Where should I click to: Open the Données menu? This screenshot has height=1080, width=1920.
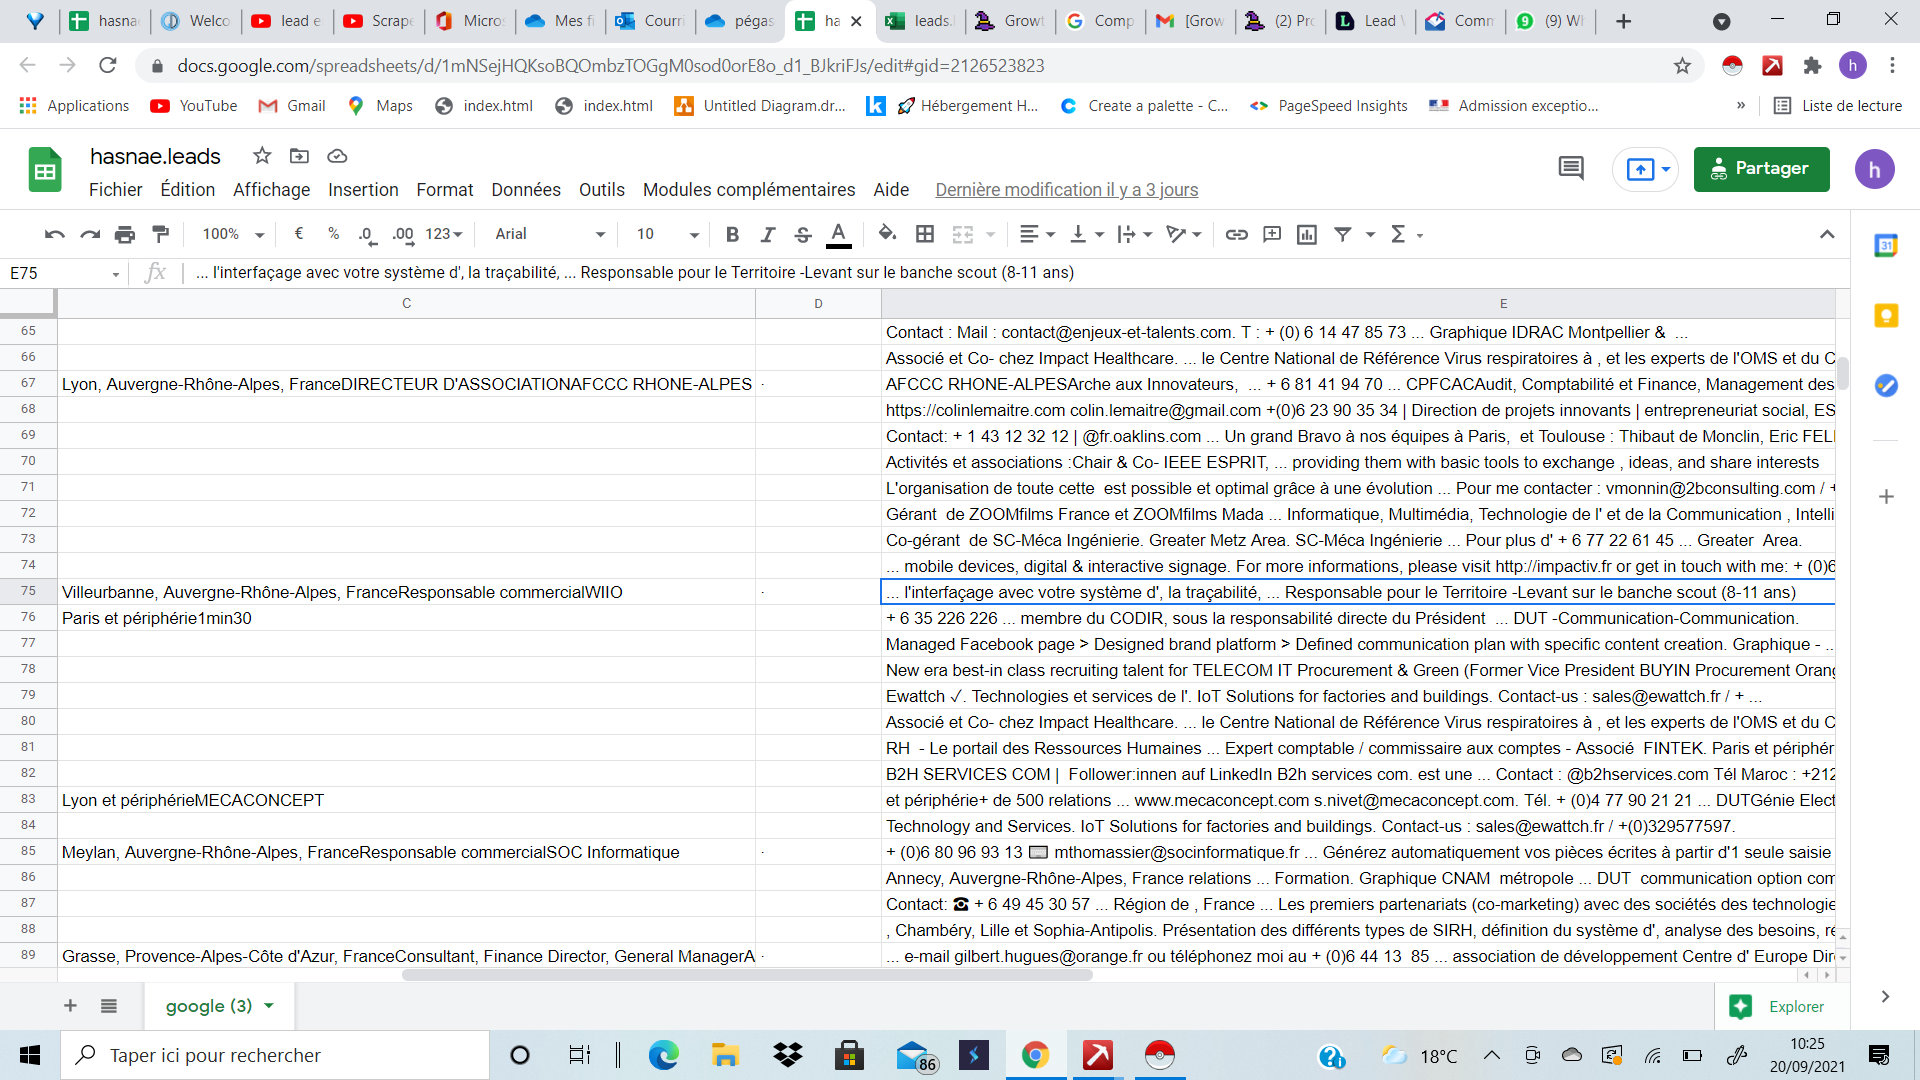526,190
